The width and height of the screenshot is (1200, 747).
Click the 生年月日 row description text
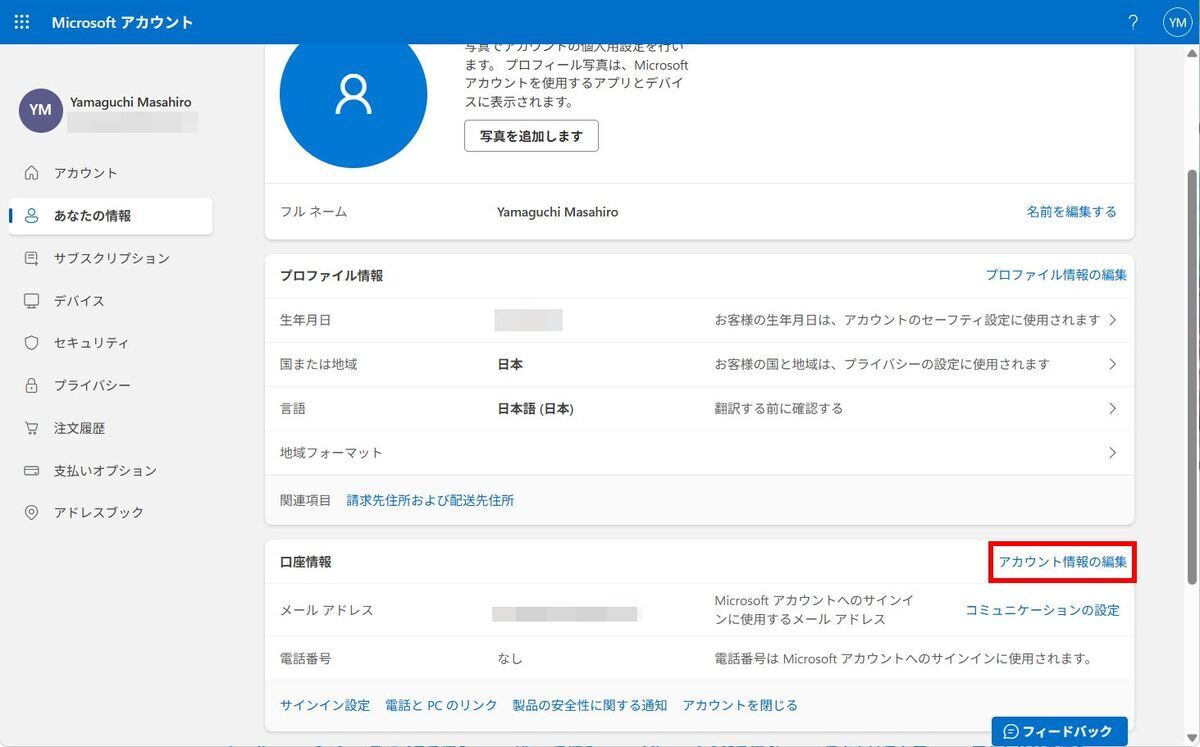(x=907, y=320)
